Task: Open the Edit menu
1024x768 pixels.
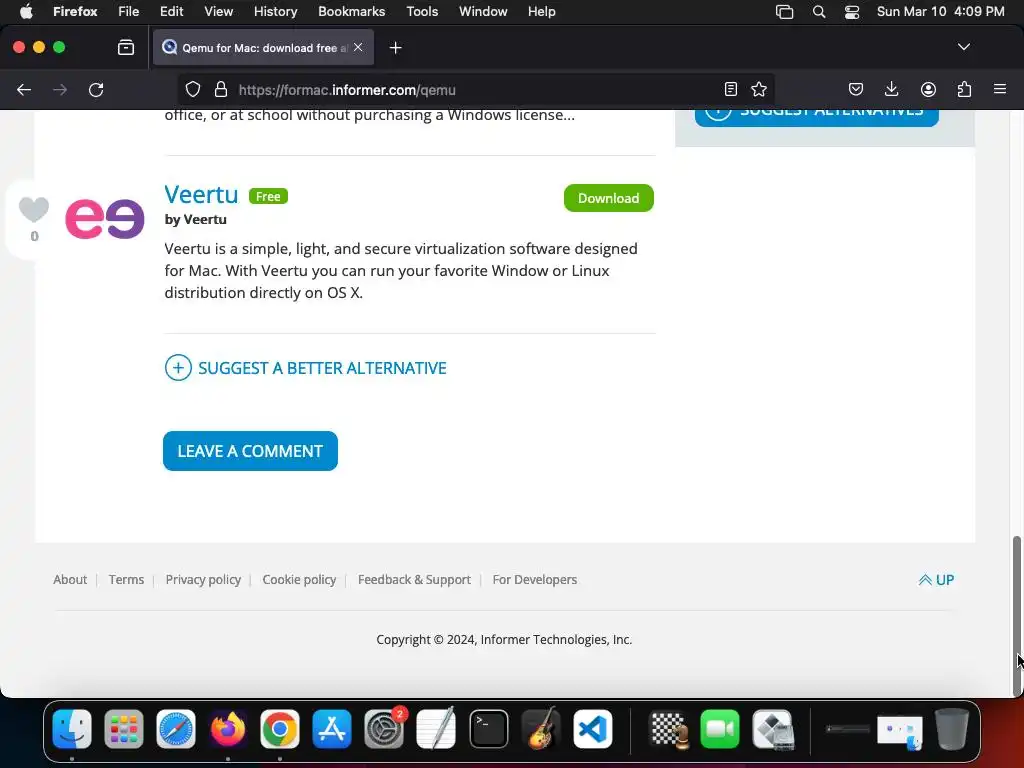Action: [x=172, y=11]
